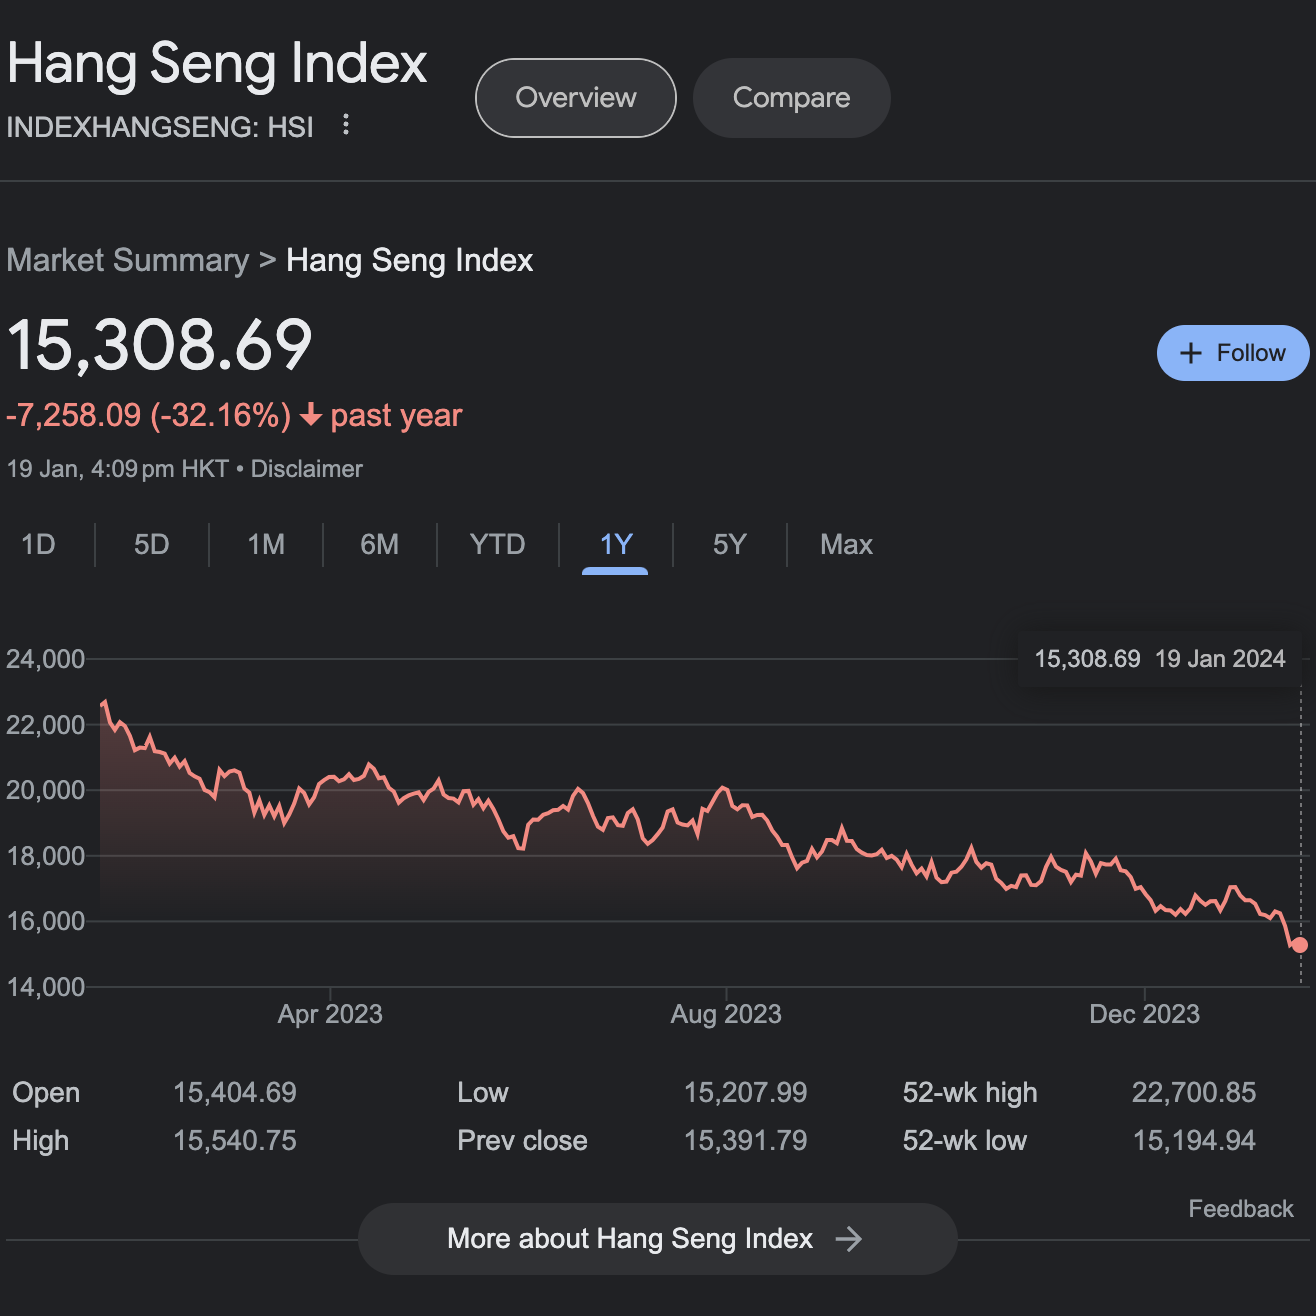Click the 16,000 y-axis label
Screen dimensions: 1316x1316
[x=46, y=921]
